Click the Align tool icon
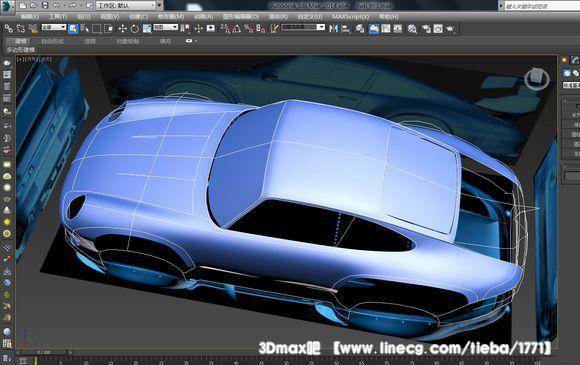Screen dimensions: 580x365 tap(345, 28)
